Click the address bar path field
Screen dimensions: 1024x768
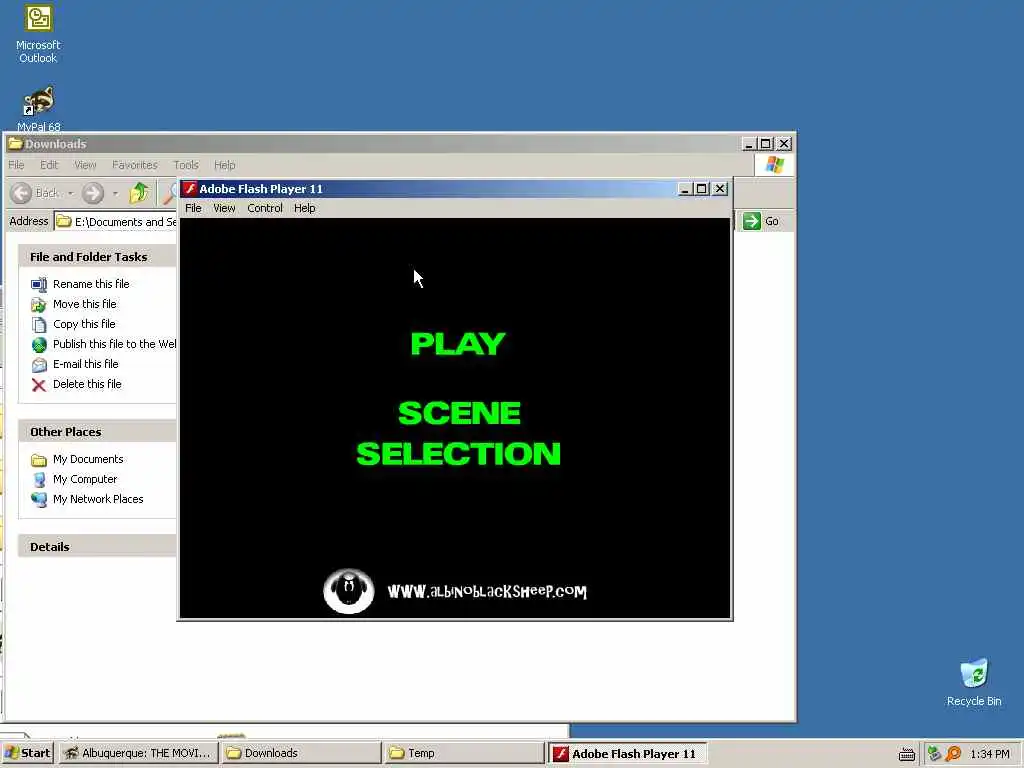click(116, 221)
